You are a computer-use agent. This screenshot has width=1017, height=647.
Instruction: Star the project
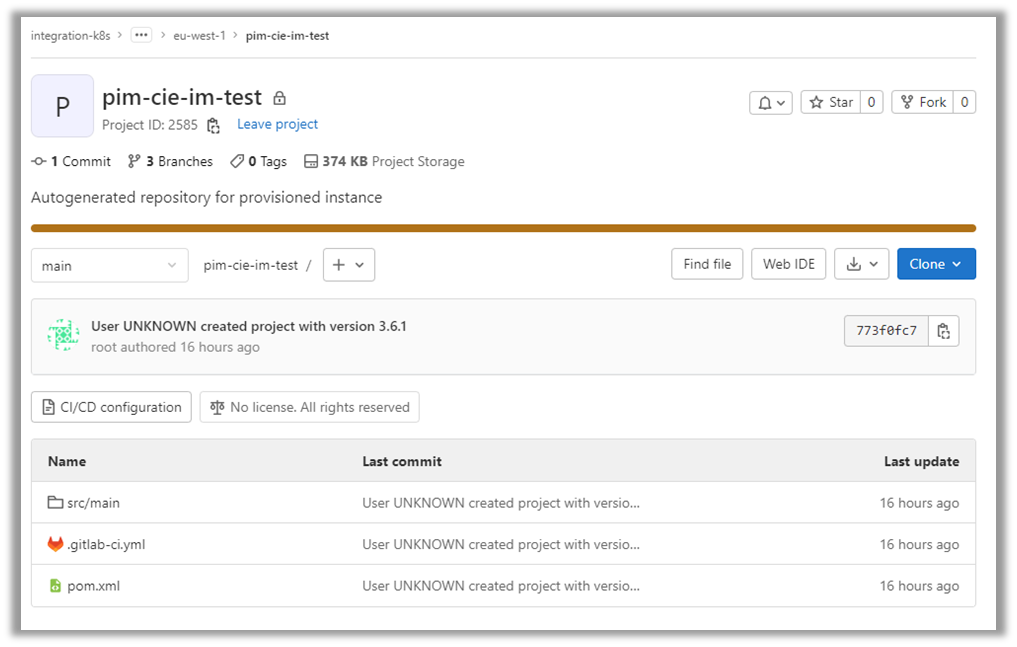pos(831,102)
